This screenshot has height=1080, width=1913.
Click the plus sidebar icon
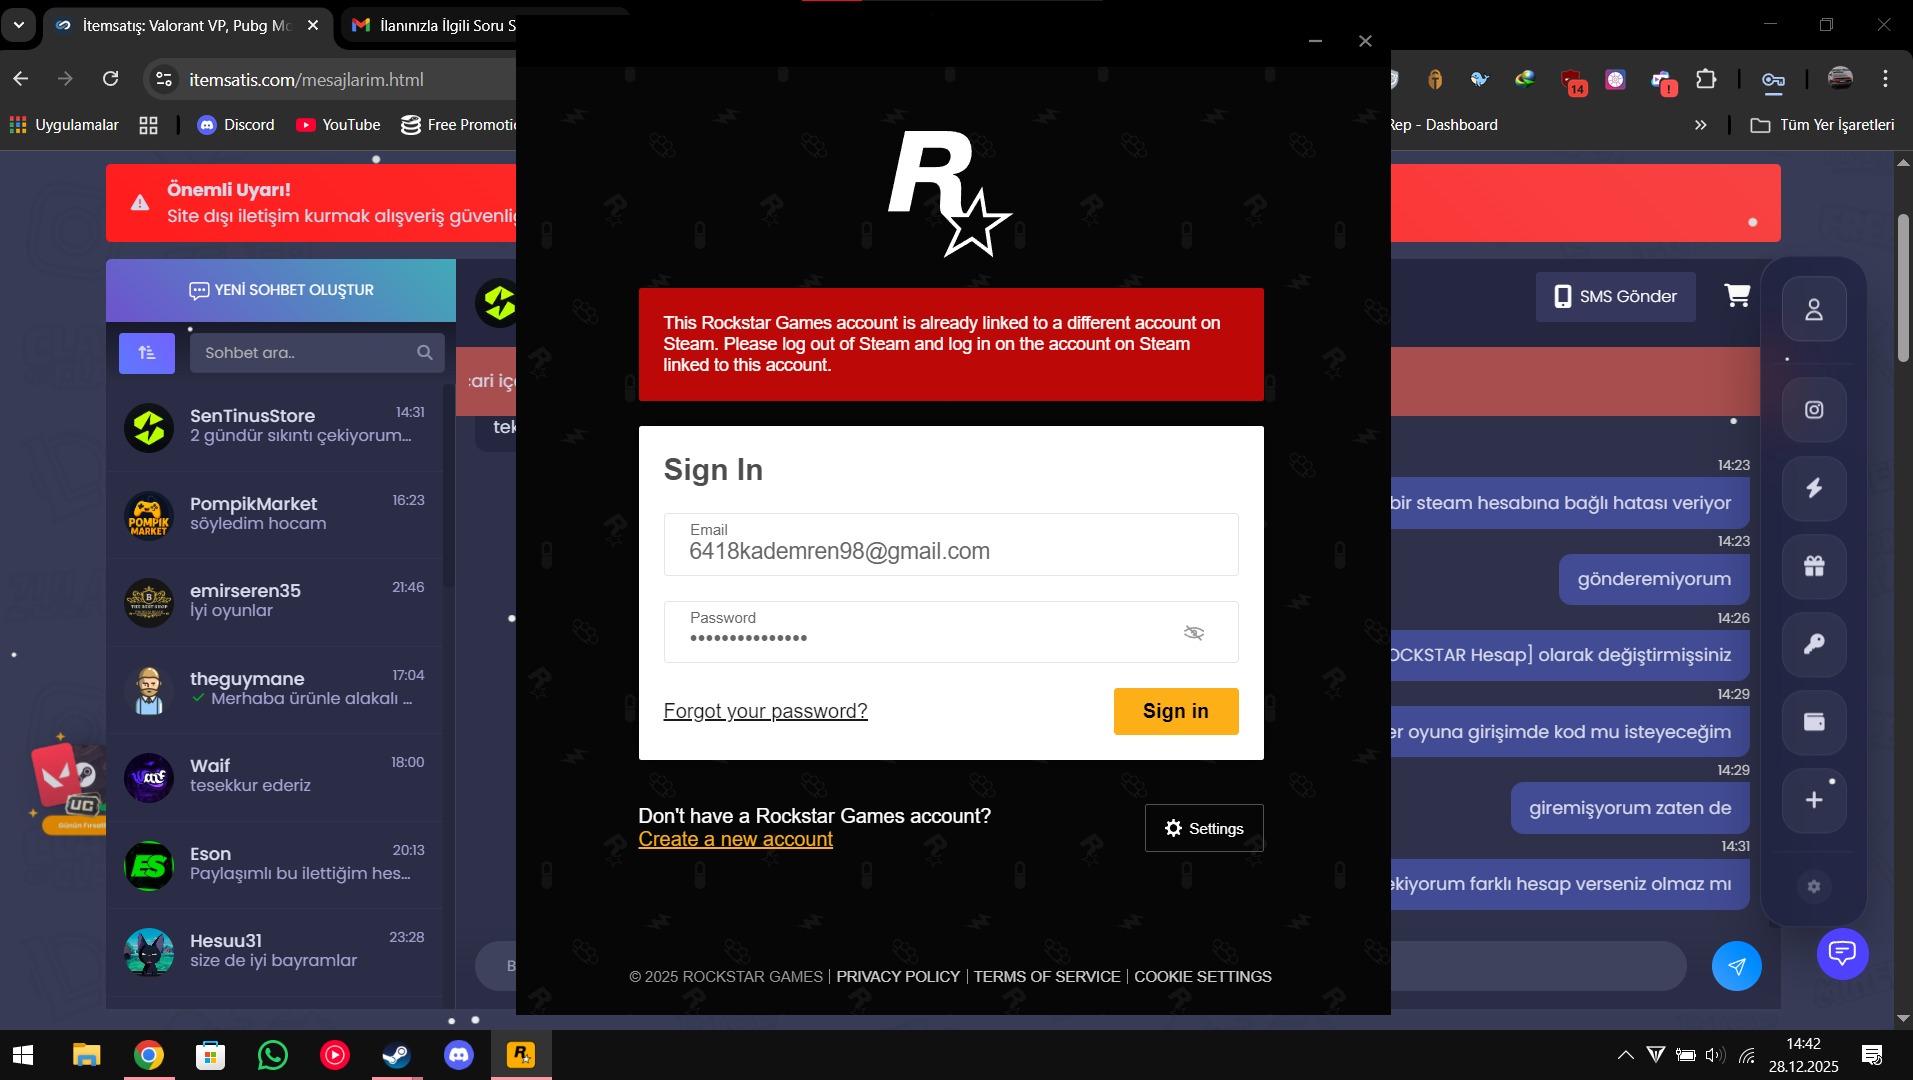click(x=1814, y=800)
